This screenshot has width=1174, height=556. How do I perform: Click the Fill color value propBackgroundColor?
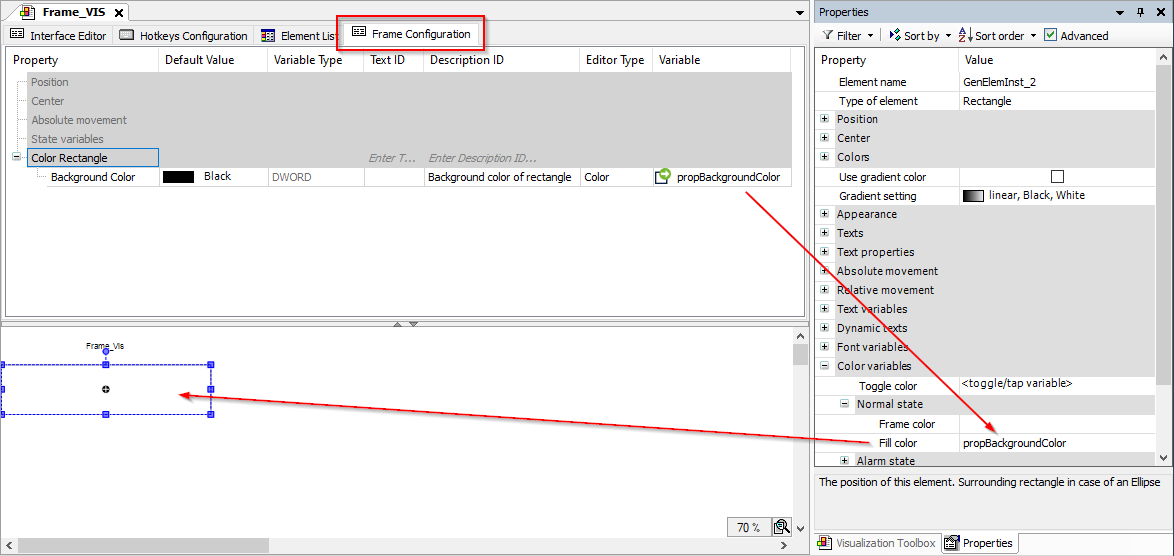tap(1015, 443)
